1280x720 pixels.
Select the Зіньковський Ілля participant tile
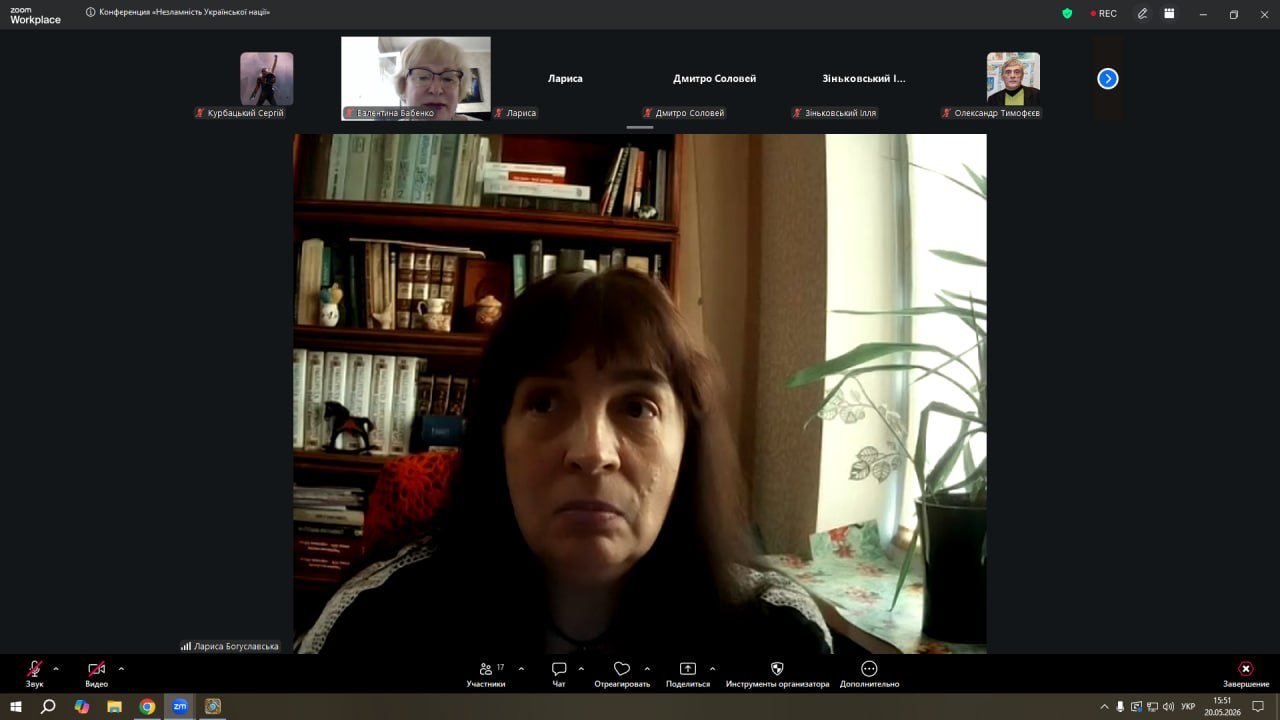[x=864, y=79]
